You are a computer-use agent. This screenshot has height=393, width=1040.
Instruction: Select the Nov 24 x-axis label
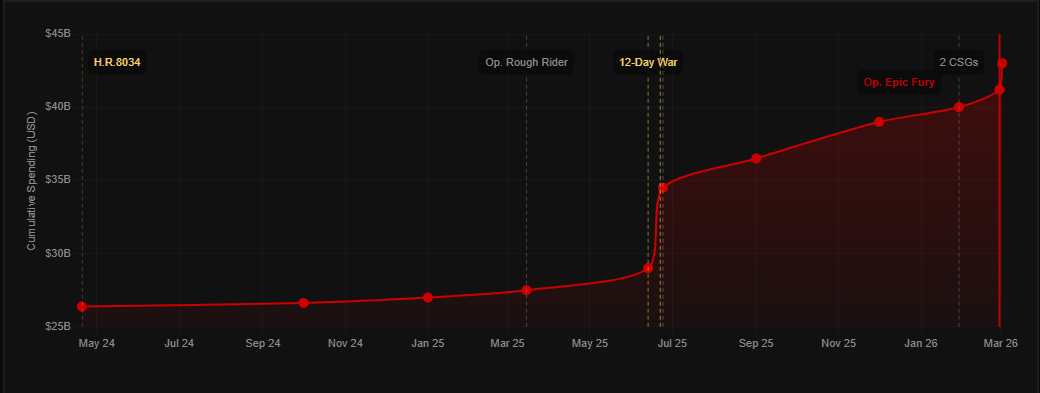click(x=346, y=344)
